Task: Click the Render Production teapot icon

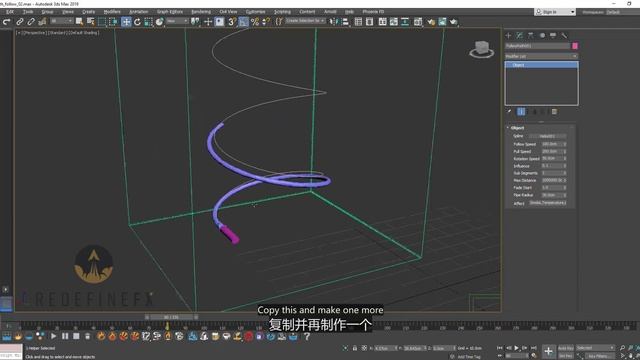Action: 453,22
